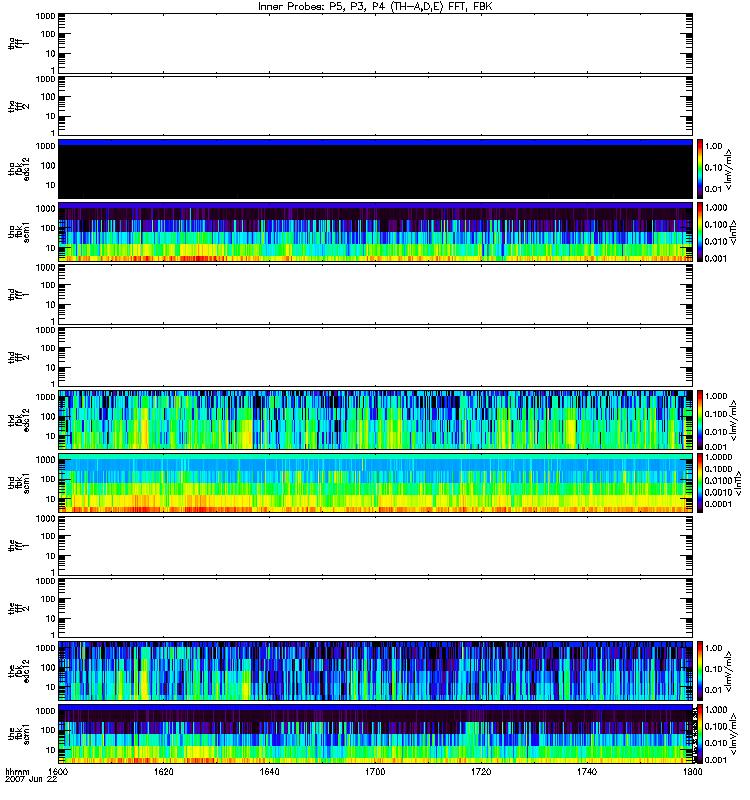750x800 pixels.
Task: Click the color bar beside tha fbk scm1
Action: 700,232
